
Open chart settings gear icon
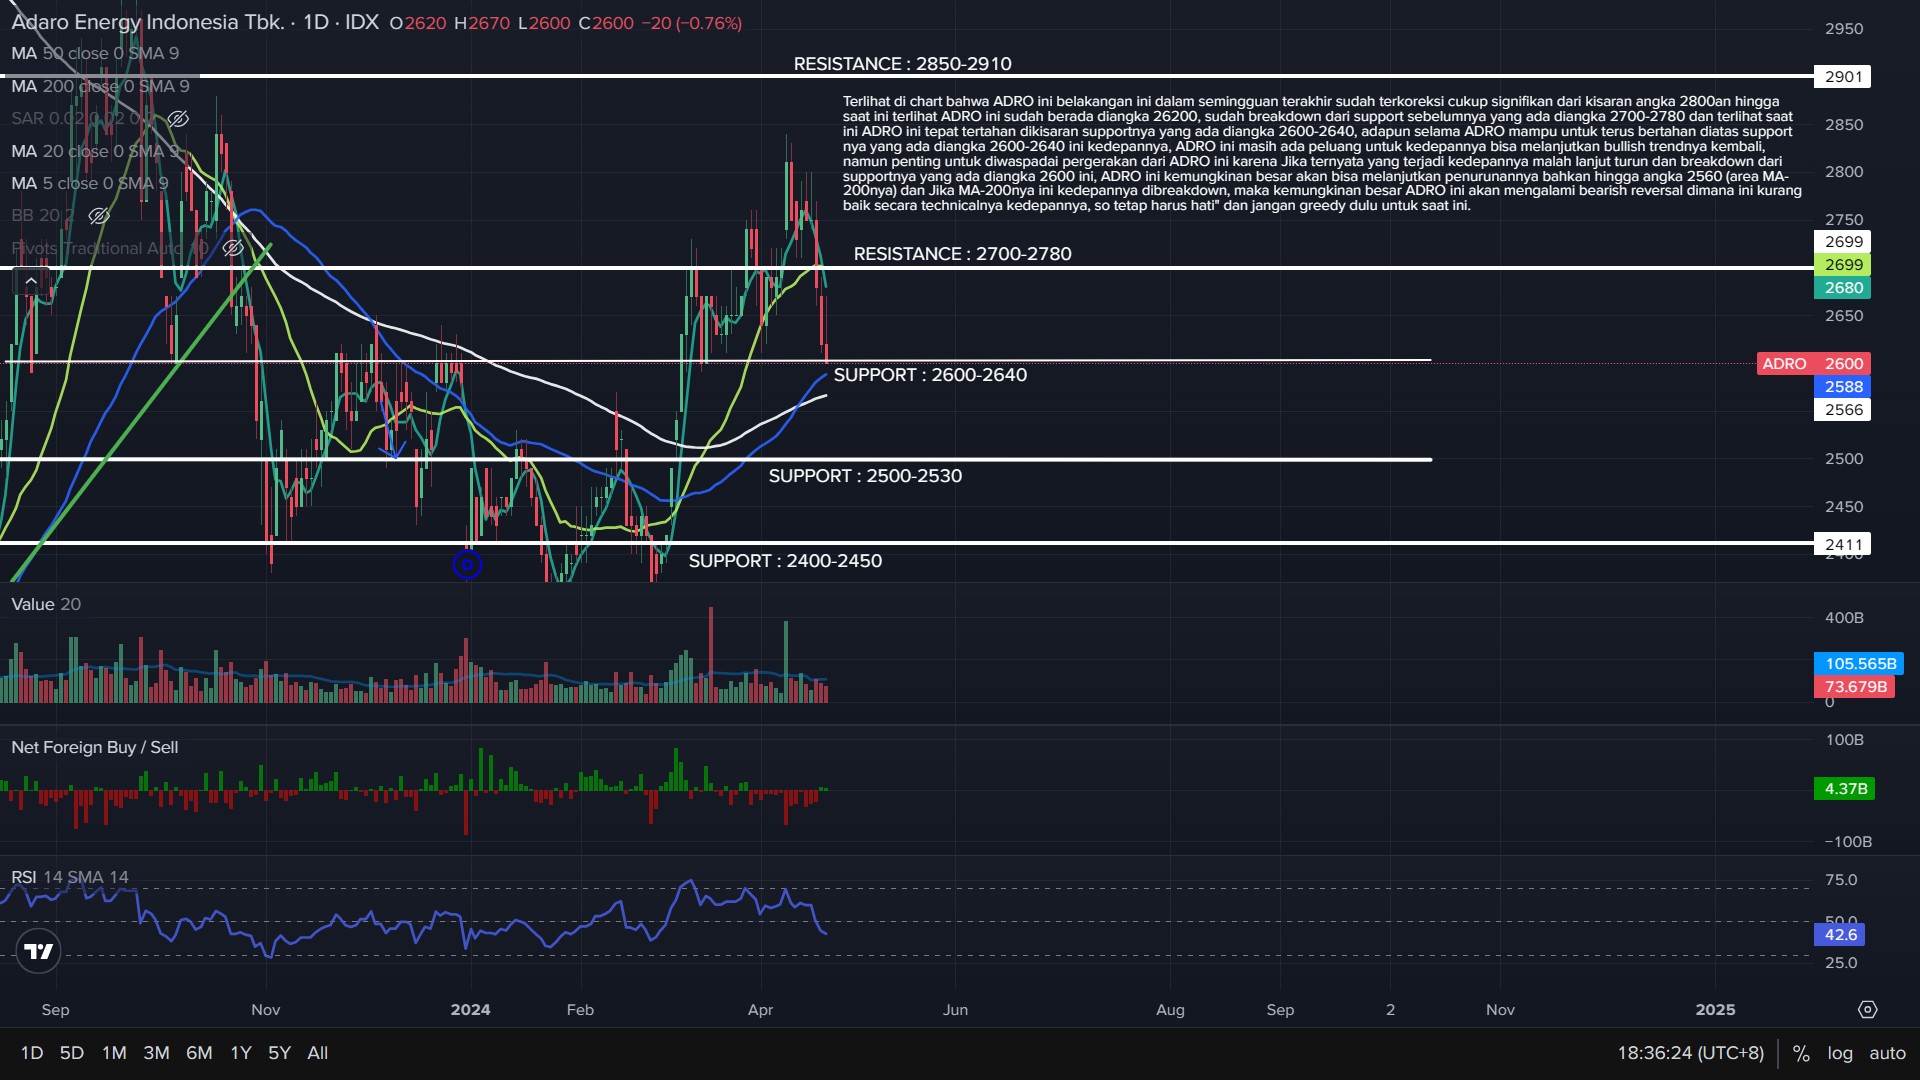(x=1867, y=1010)
